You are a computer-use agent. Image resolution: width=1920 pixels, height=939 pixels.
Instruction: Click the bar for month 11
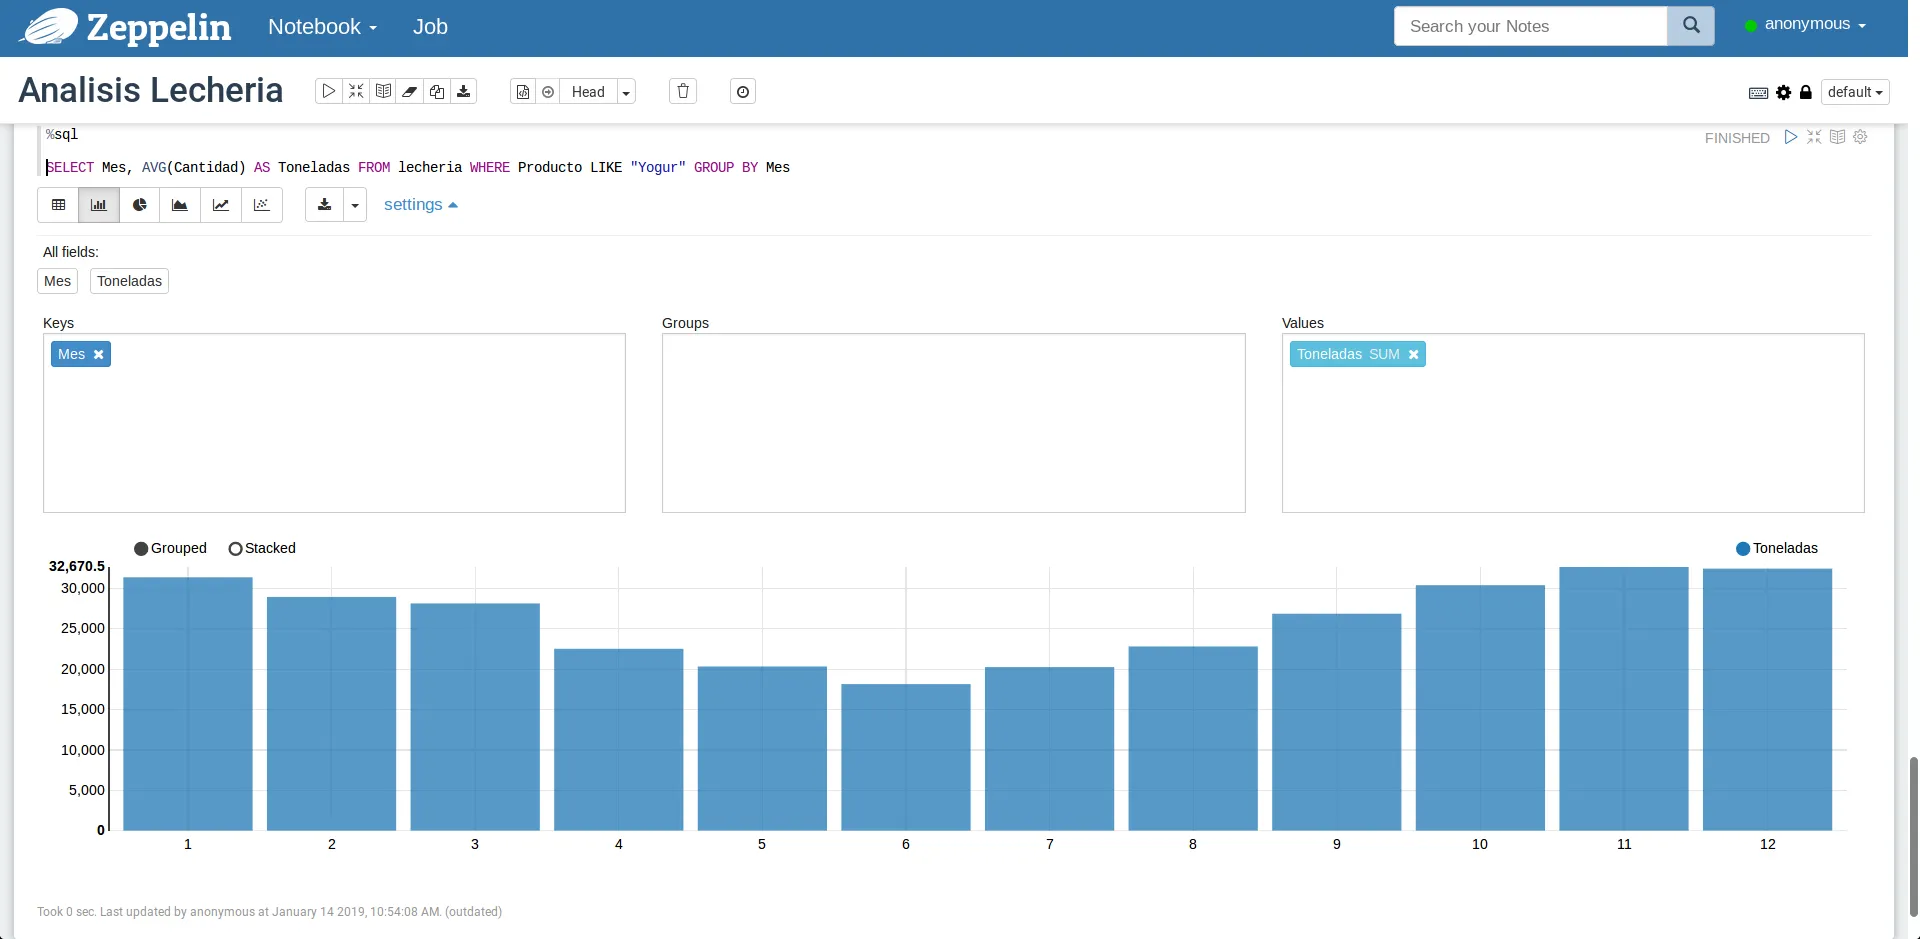click(1624, 698)
